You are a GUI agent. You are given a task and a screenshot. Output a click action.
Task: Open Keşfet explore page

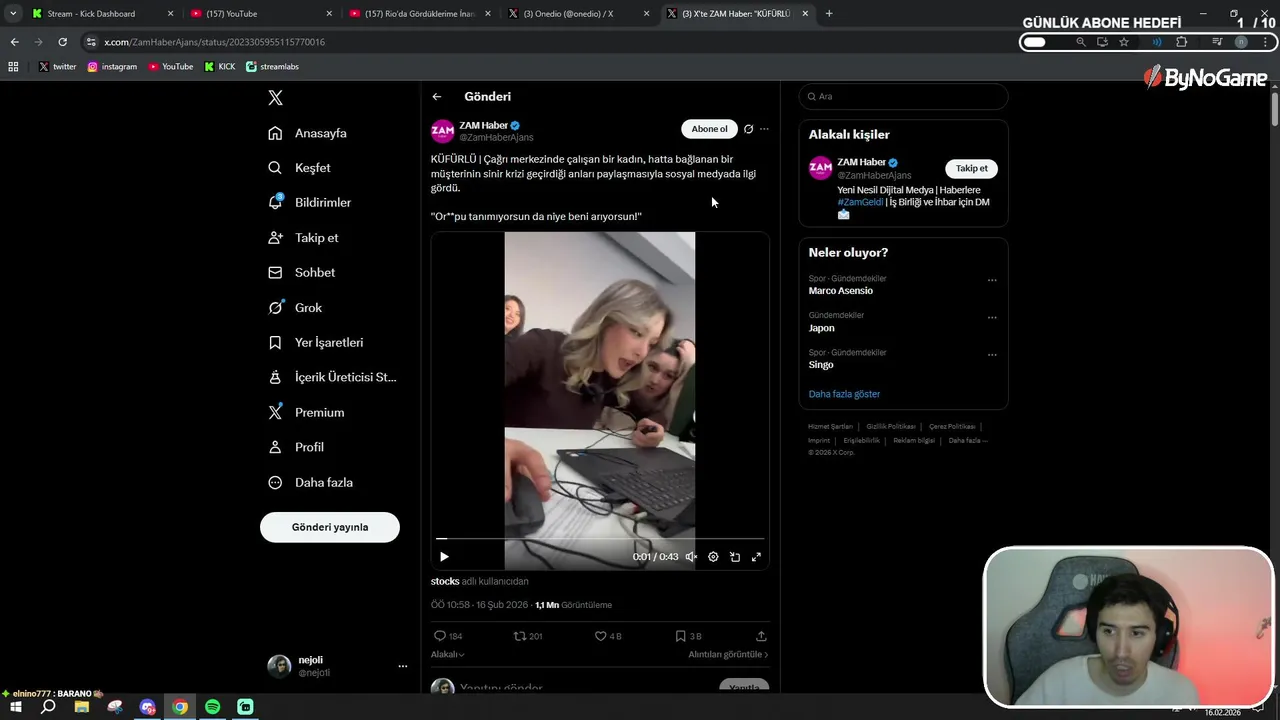click(299, 168)
